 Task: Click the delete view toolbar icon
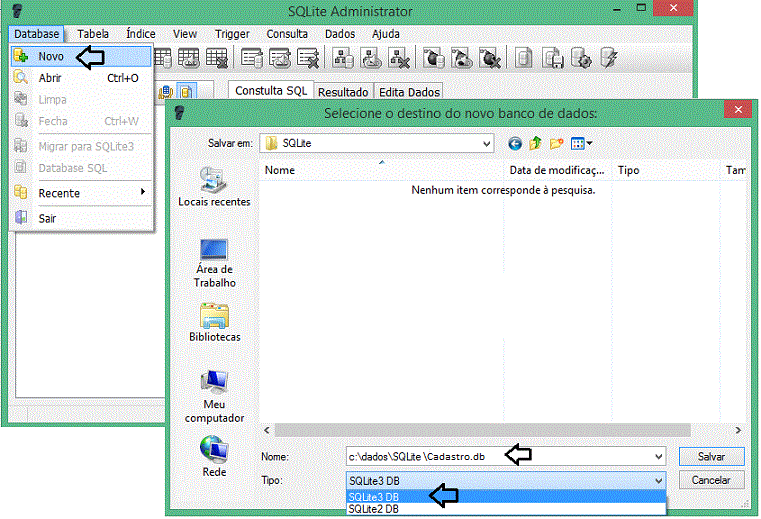399,58
